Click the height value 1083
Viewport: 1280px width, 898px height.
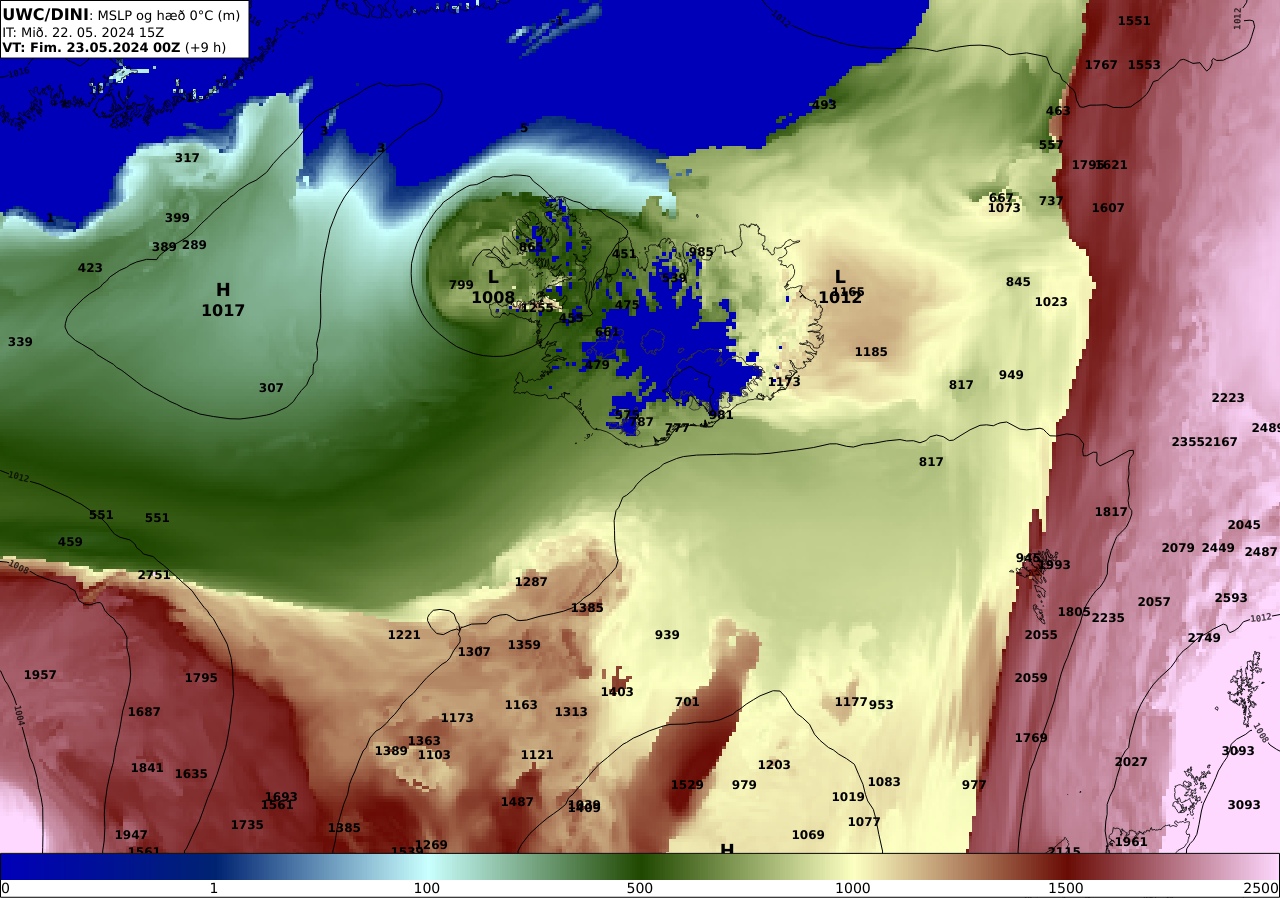click(x=884, y=782)
